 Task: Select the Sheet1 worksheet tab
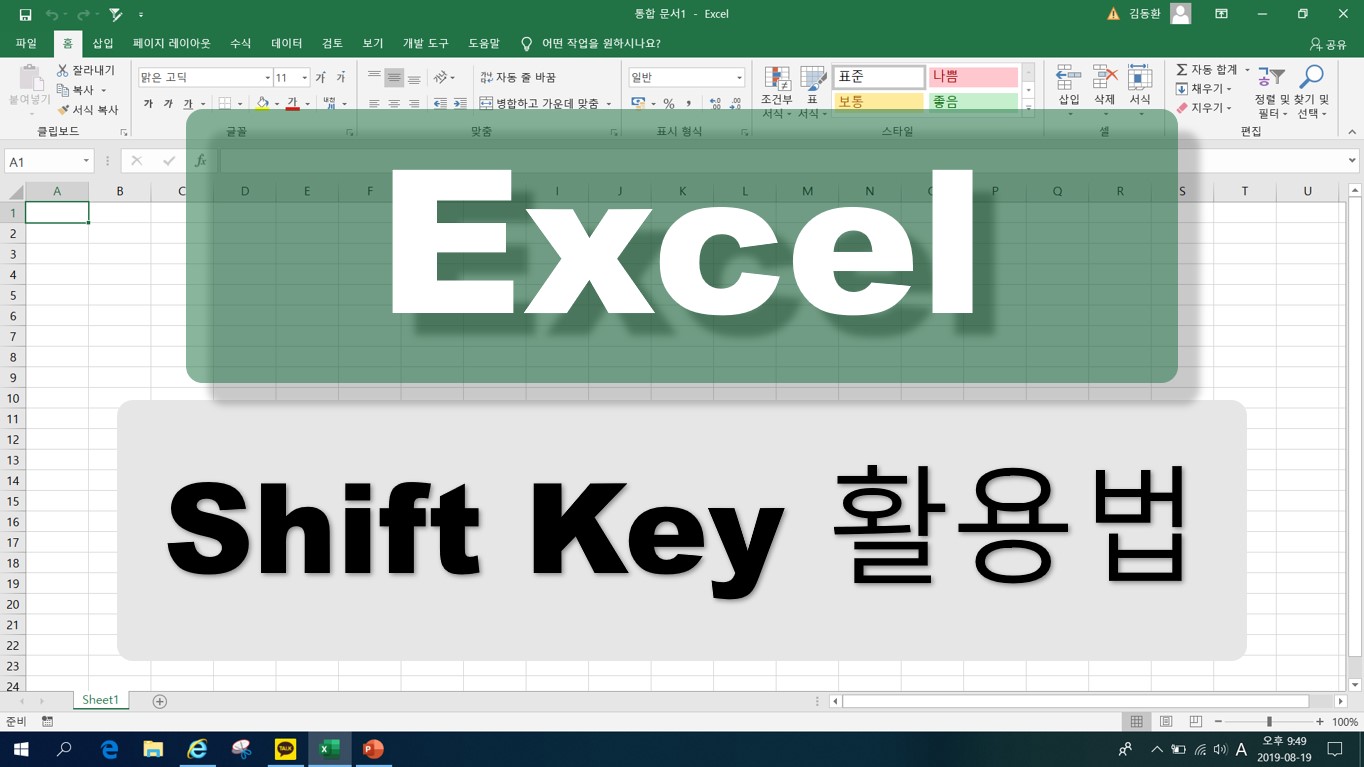[100, 700]
